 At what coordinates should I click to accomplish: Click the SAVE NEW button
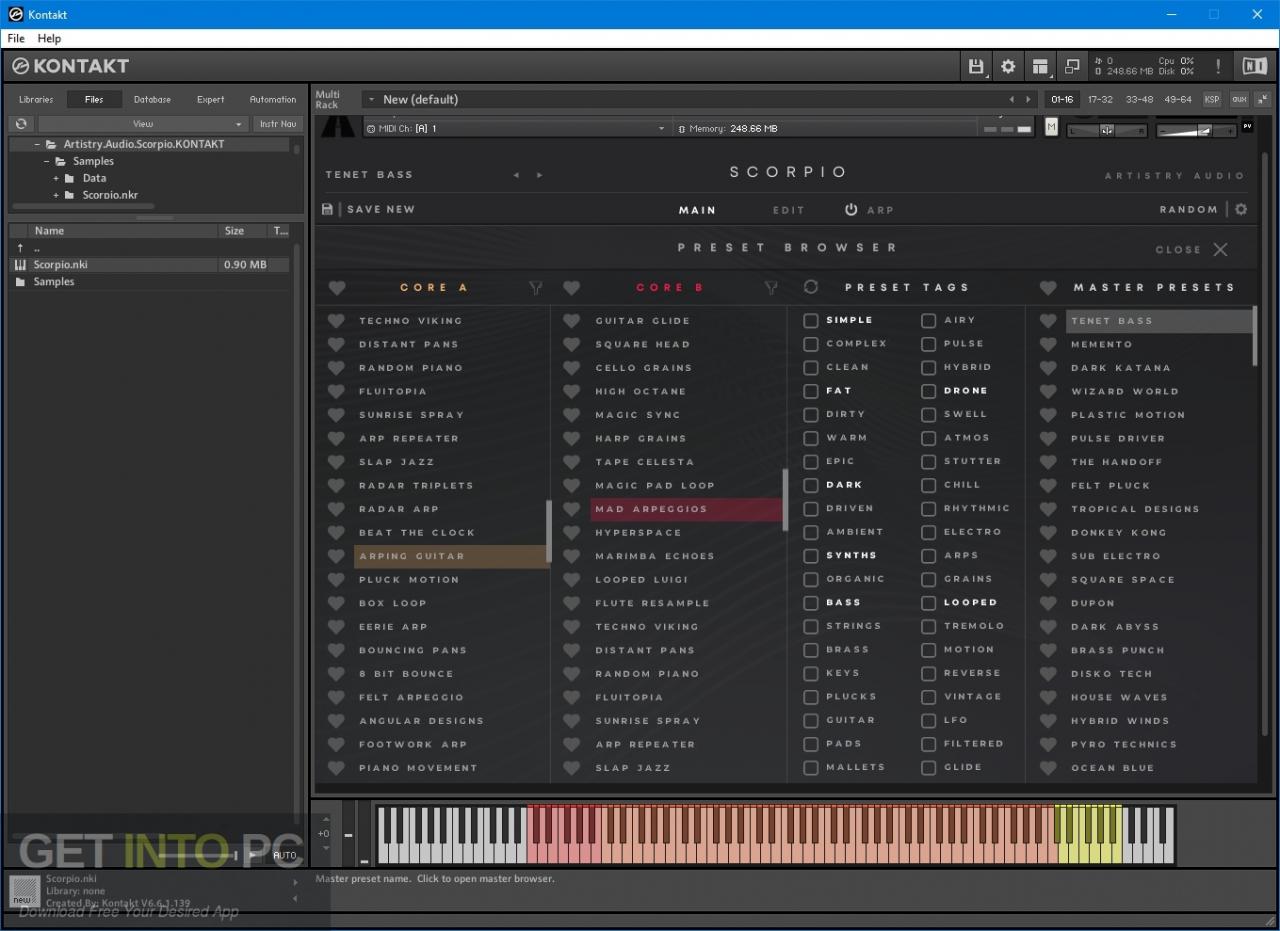381,209
